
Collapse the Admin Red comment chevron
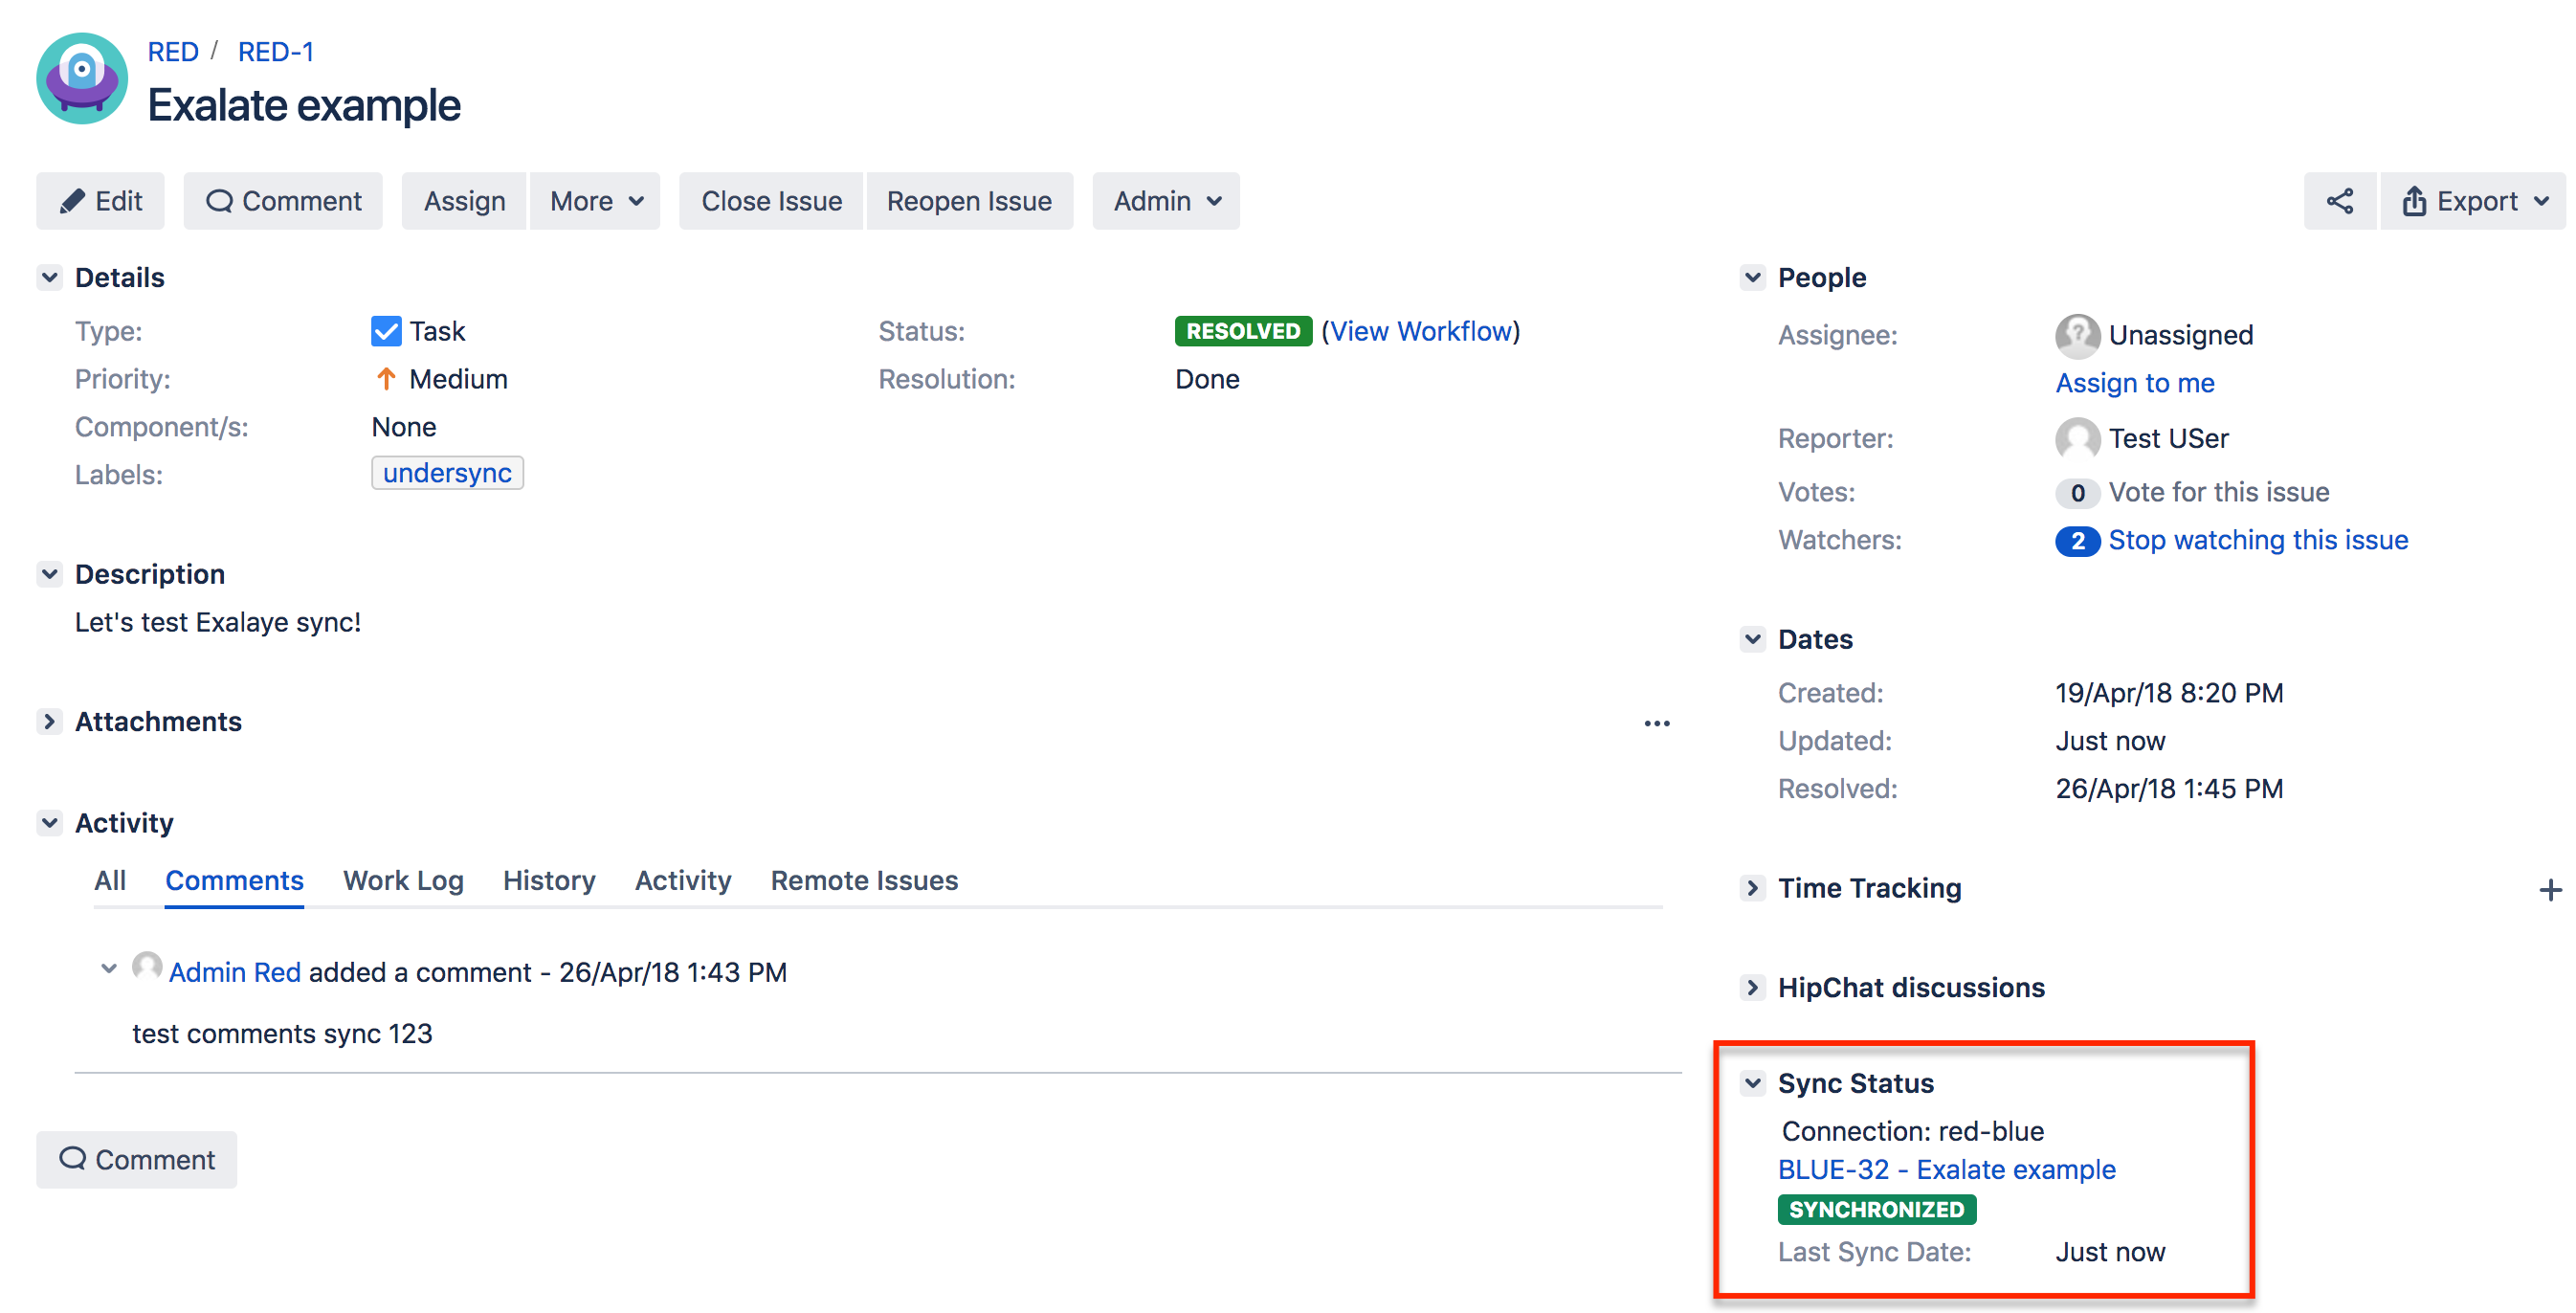tap(109, 969)
